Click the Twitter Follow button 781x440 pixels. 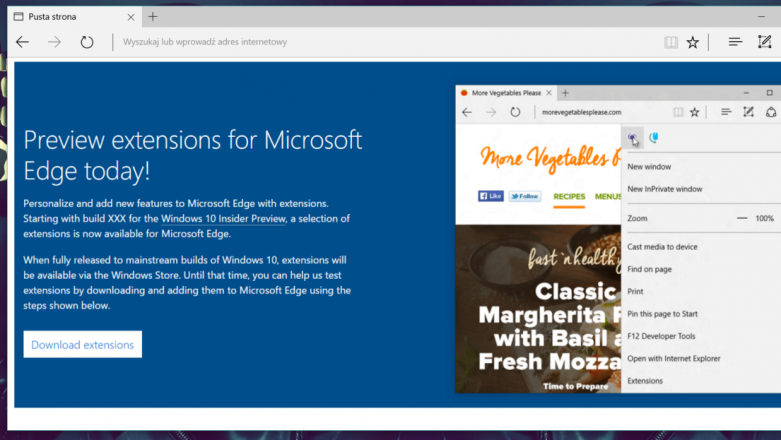pos(525,196)
